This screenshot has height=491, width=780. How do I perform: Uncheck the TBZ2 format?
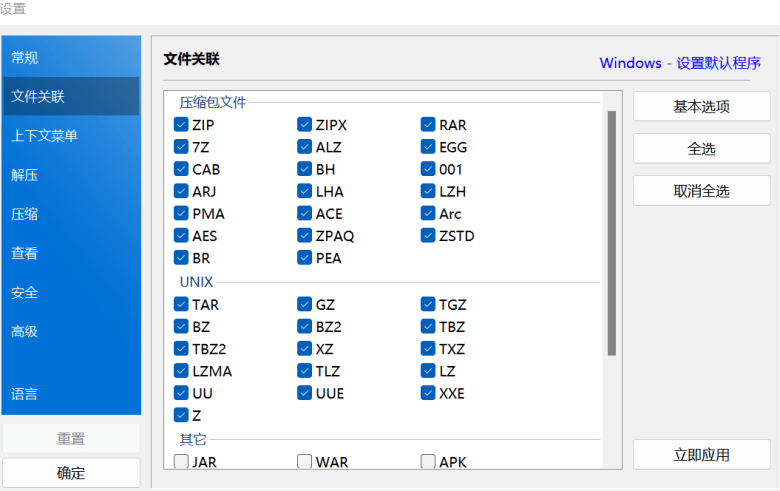pos(181,348)
